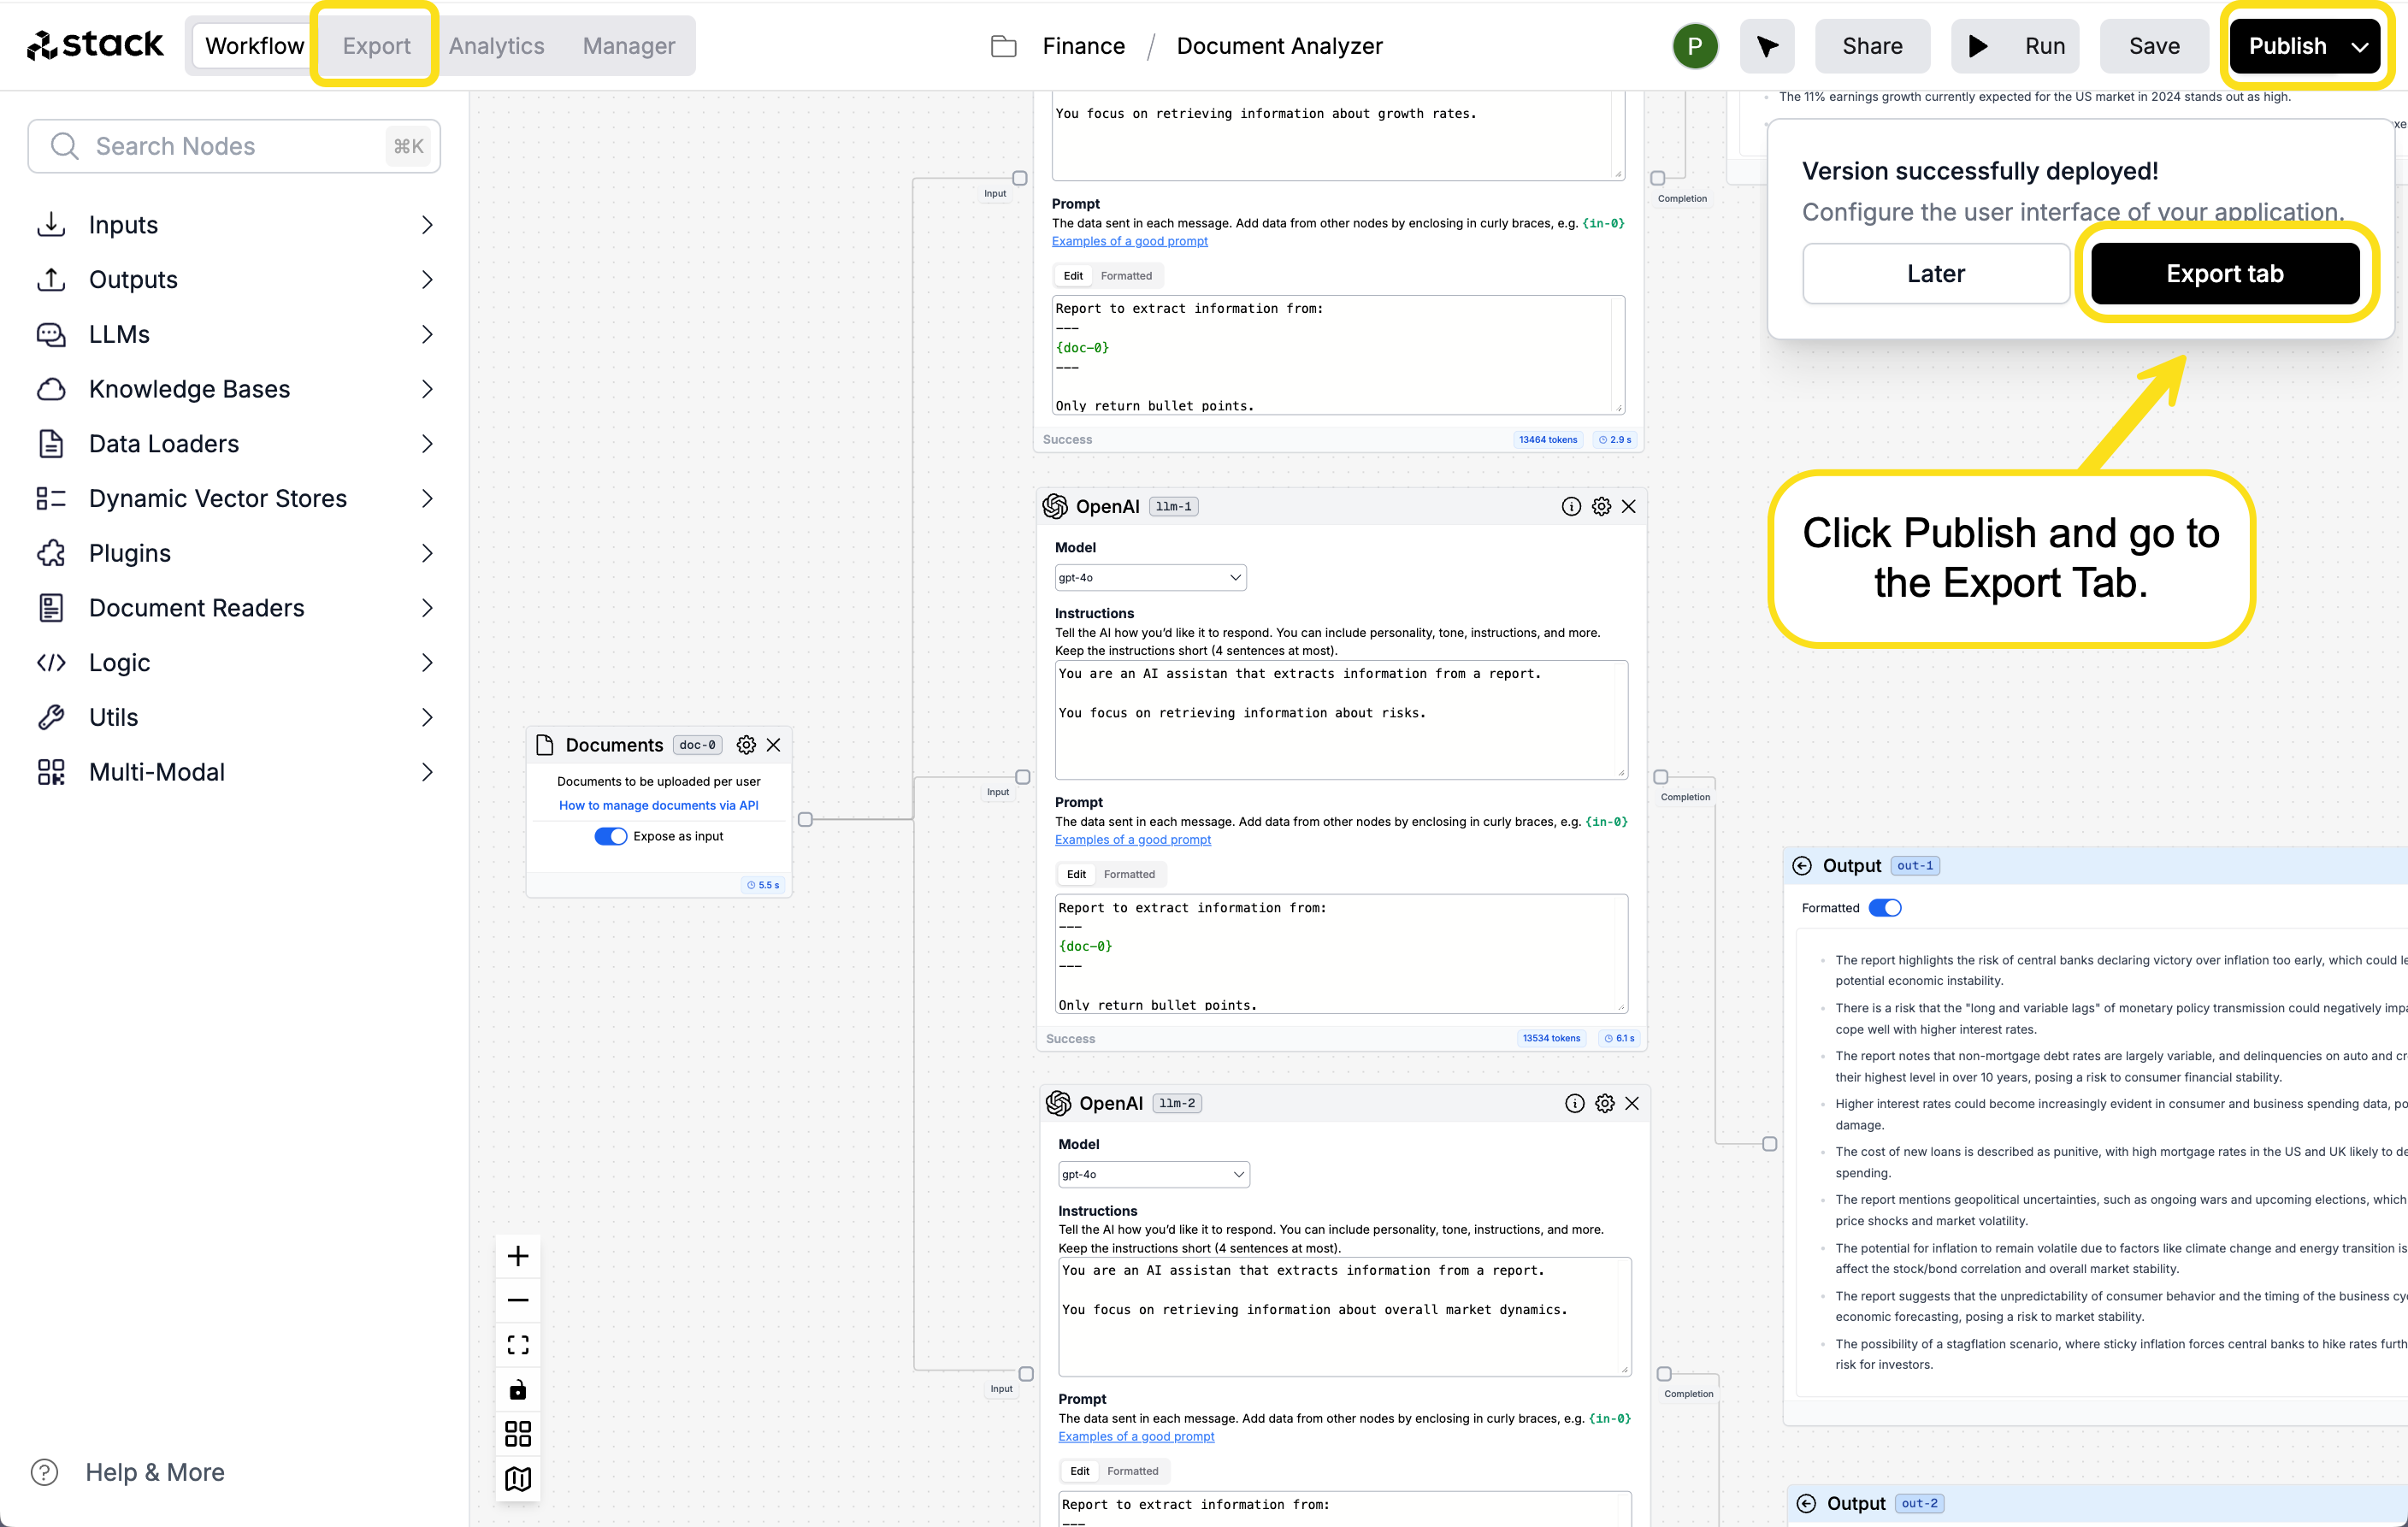Click the Run playback control button
This screenshot has height=1527, width=2408.
(x=2016, y=45)
